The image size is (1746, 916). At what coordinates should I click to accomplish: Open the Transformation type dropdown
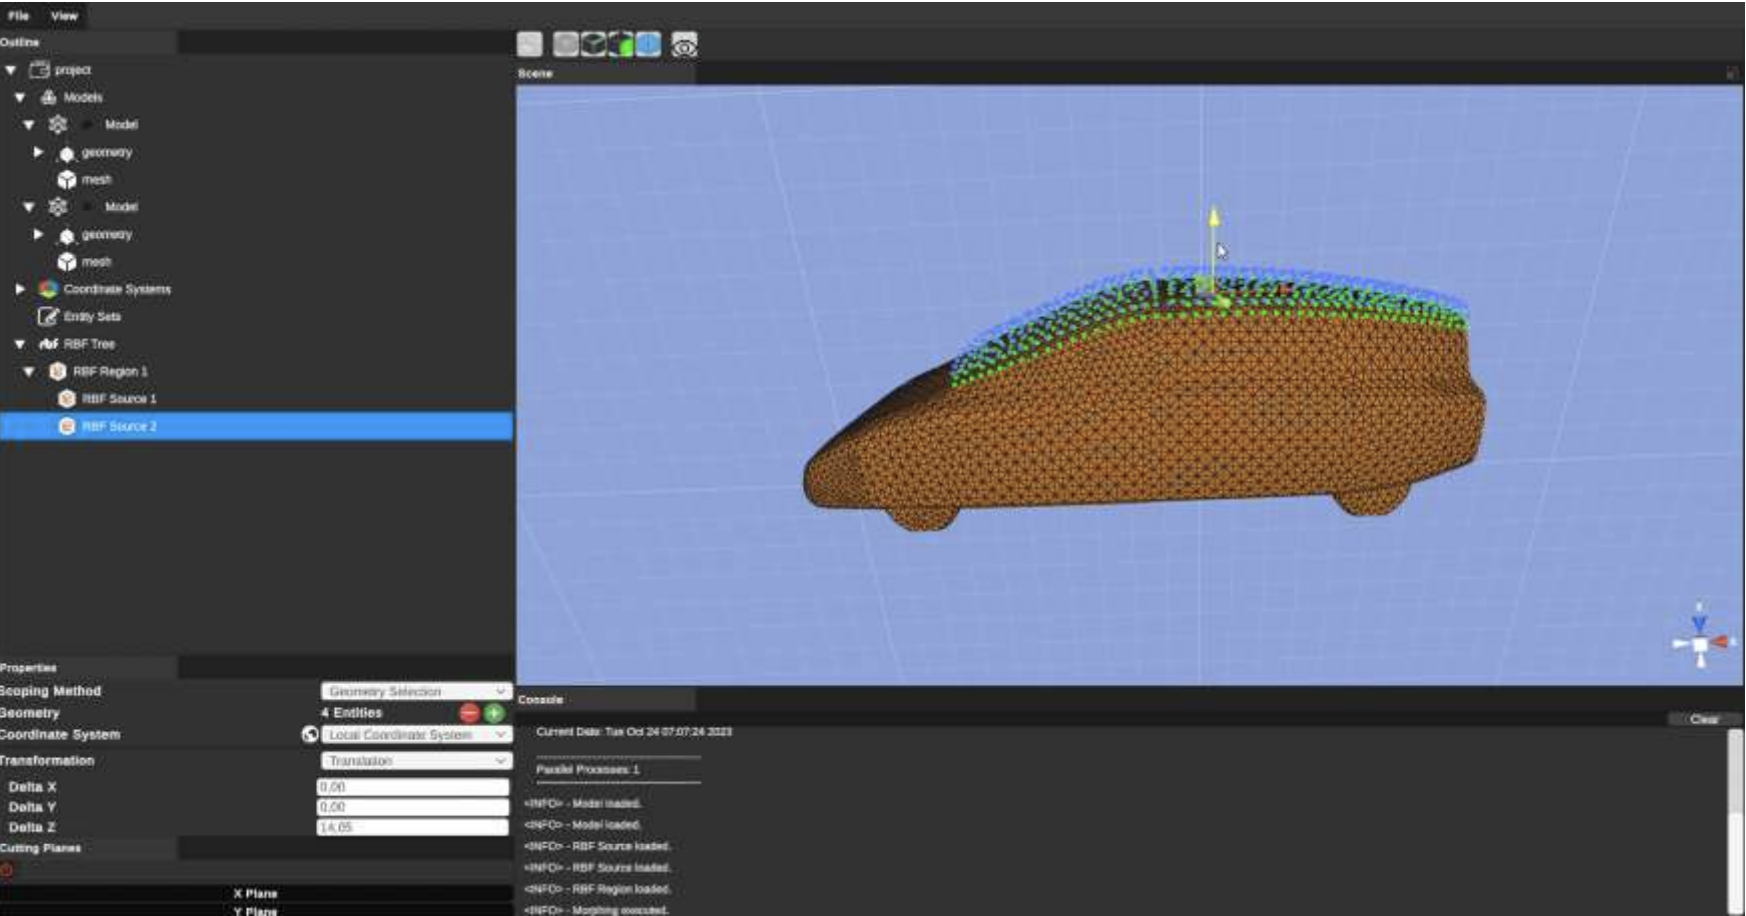pos(417,761)
